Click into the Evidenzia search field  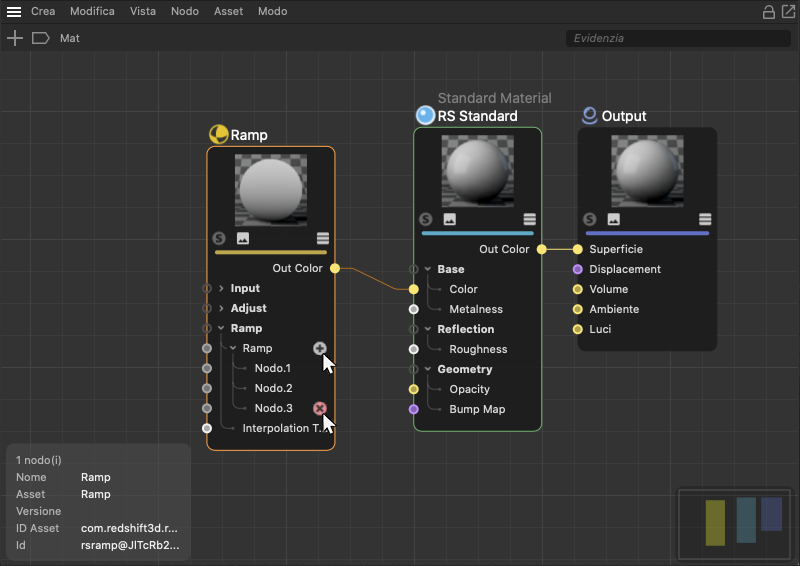[678, 38]
